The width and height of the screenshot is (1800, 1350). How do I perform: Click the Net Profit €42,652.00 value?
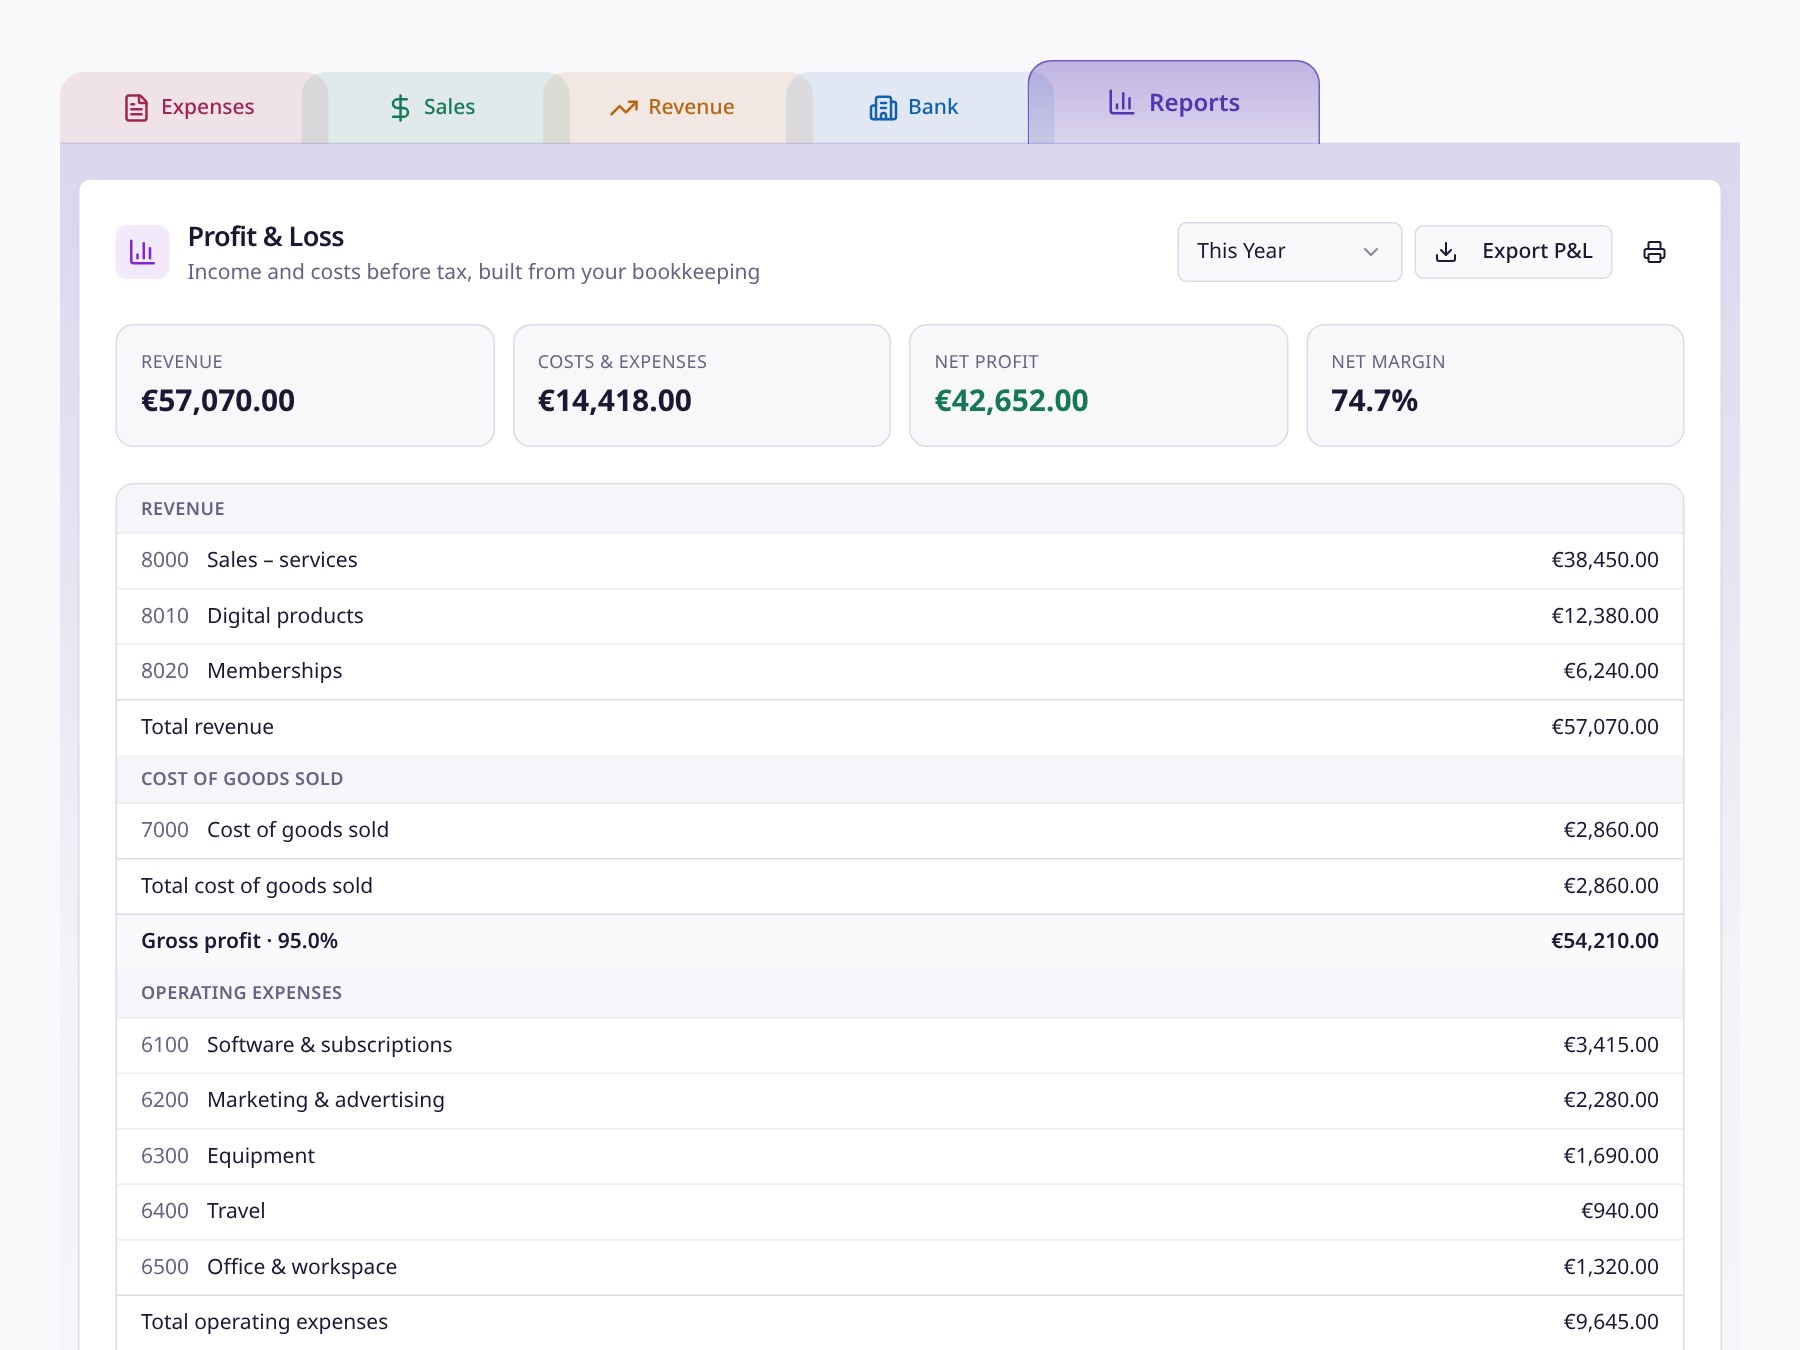pos(1011,401)
